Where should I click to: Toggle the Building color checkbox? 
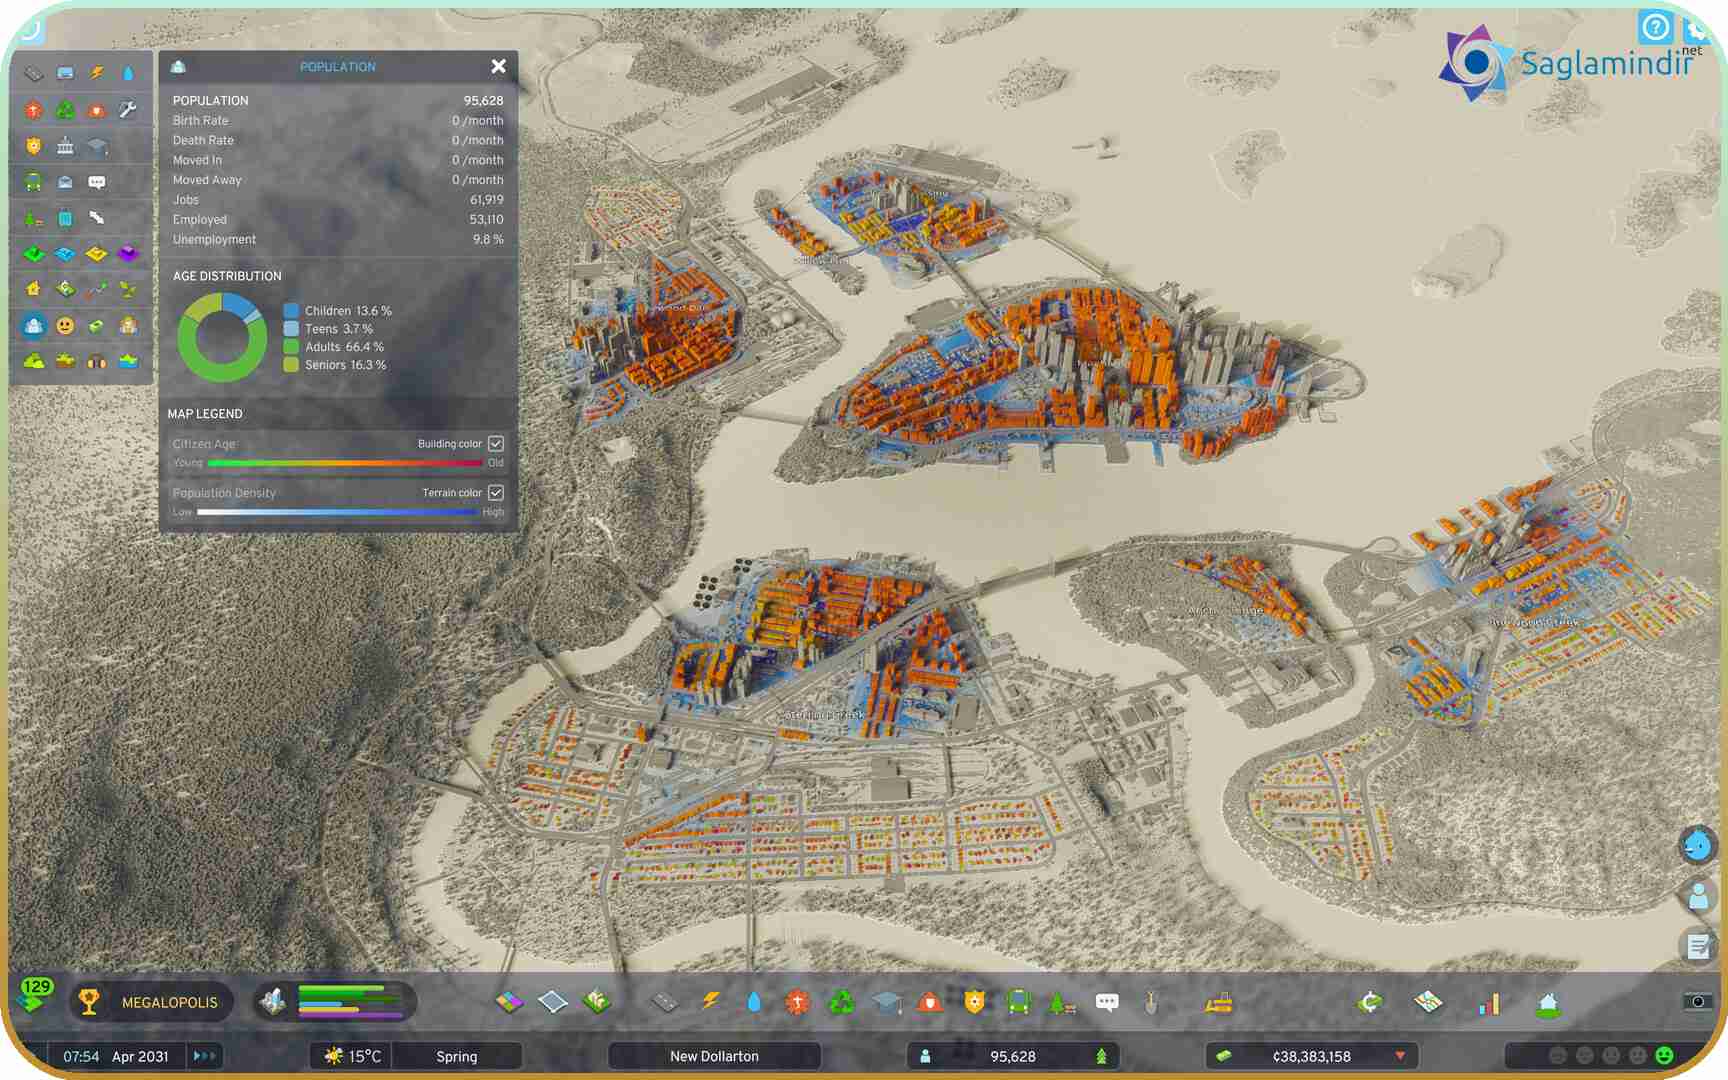point(496,443)
